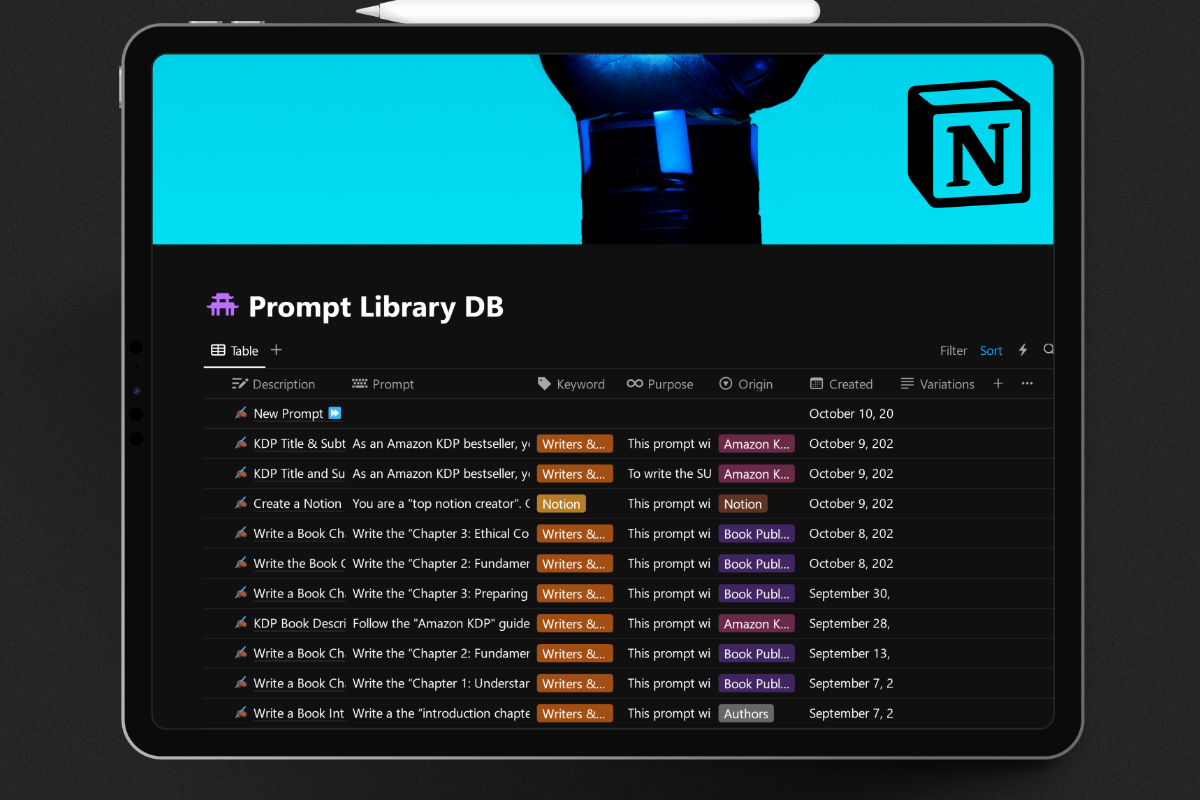This screenshot has height=800, width=1200.
Task: Click the "September 30," created date
Action: [x=849, y=594]
